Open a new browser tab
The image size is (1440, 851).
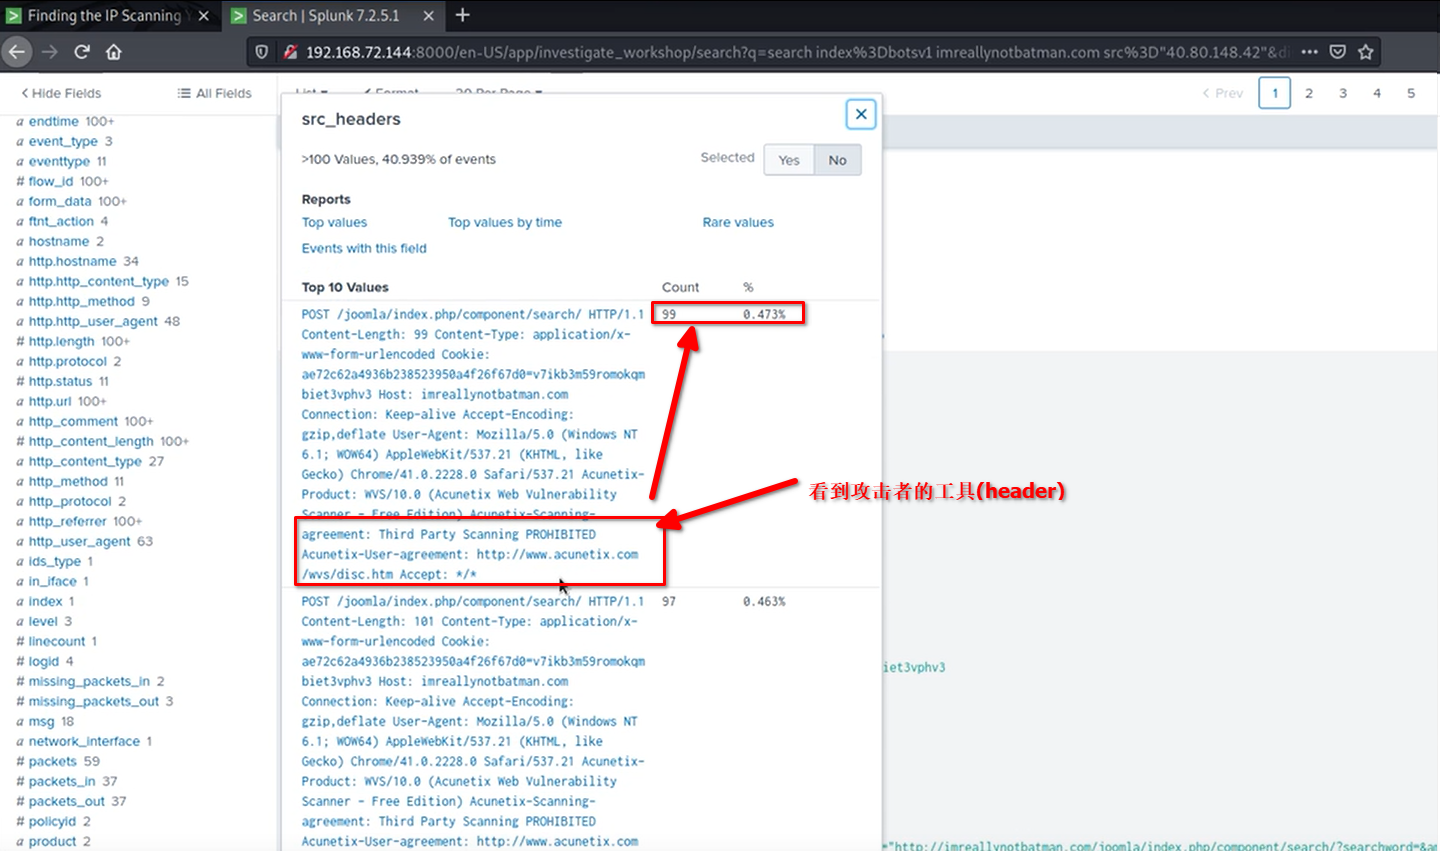(x=463, y=15)
